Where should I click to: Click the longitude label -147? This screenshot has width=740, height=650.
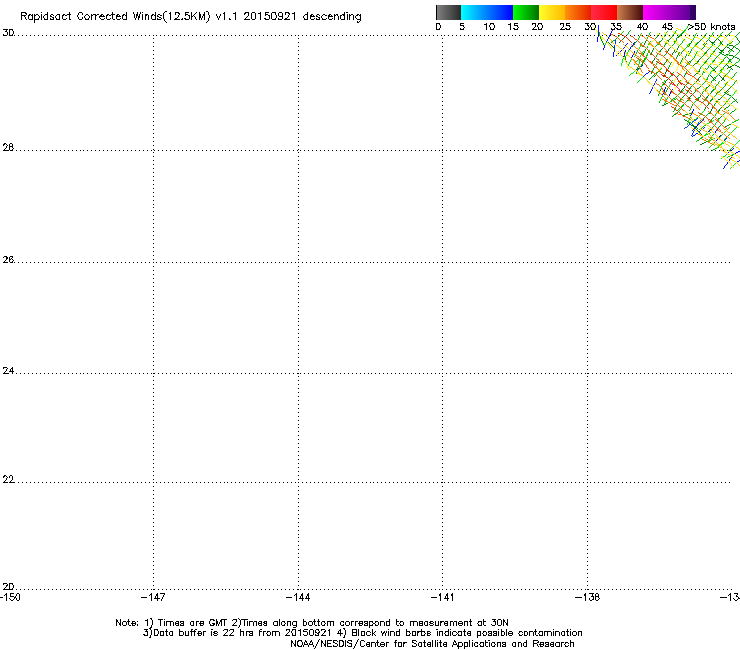[153, 597]
